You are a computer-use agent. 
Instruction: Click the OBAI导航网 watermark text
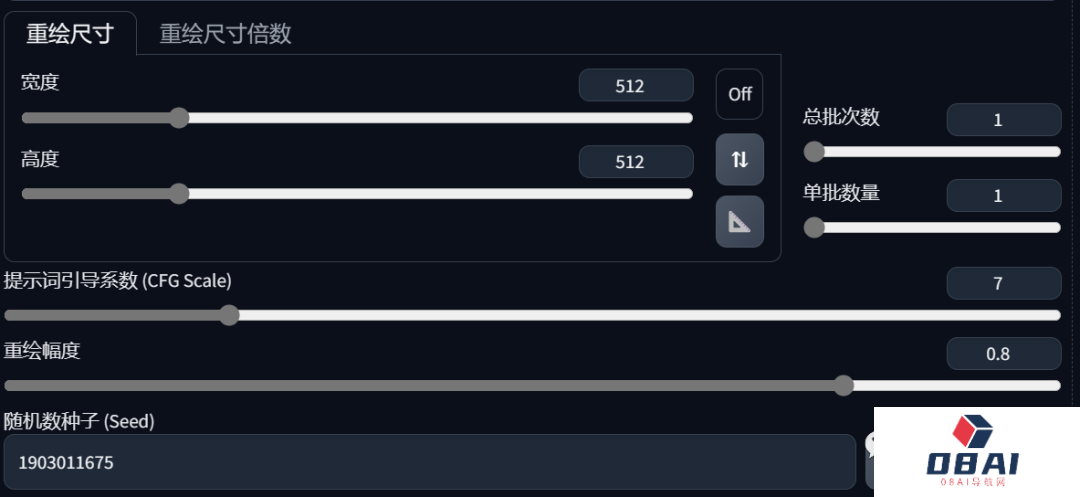coord(972,482)
